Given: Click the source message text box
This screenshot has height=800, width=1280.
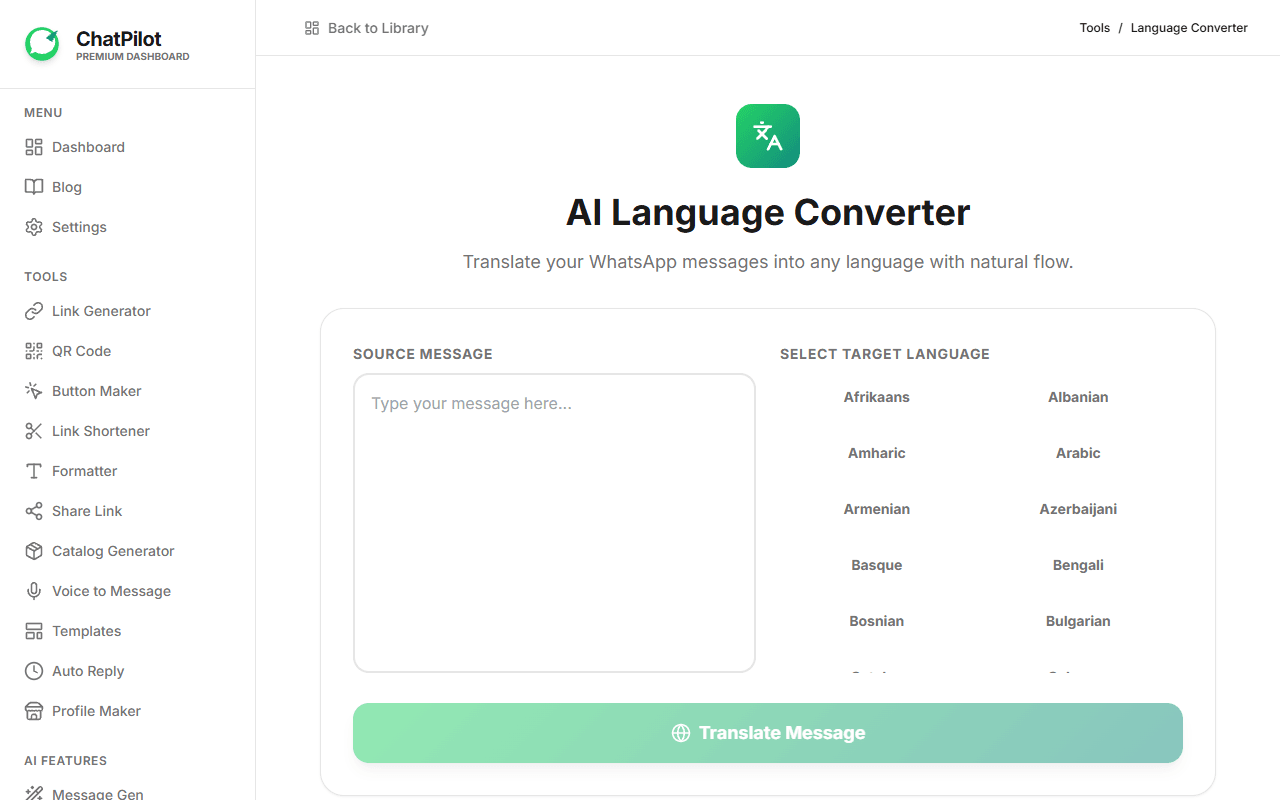Looking at the screenshot, I should point(554,523).
